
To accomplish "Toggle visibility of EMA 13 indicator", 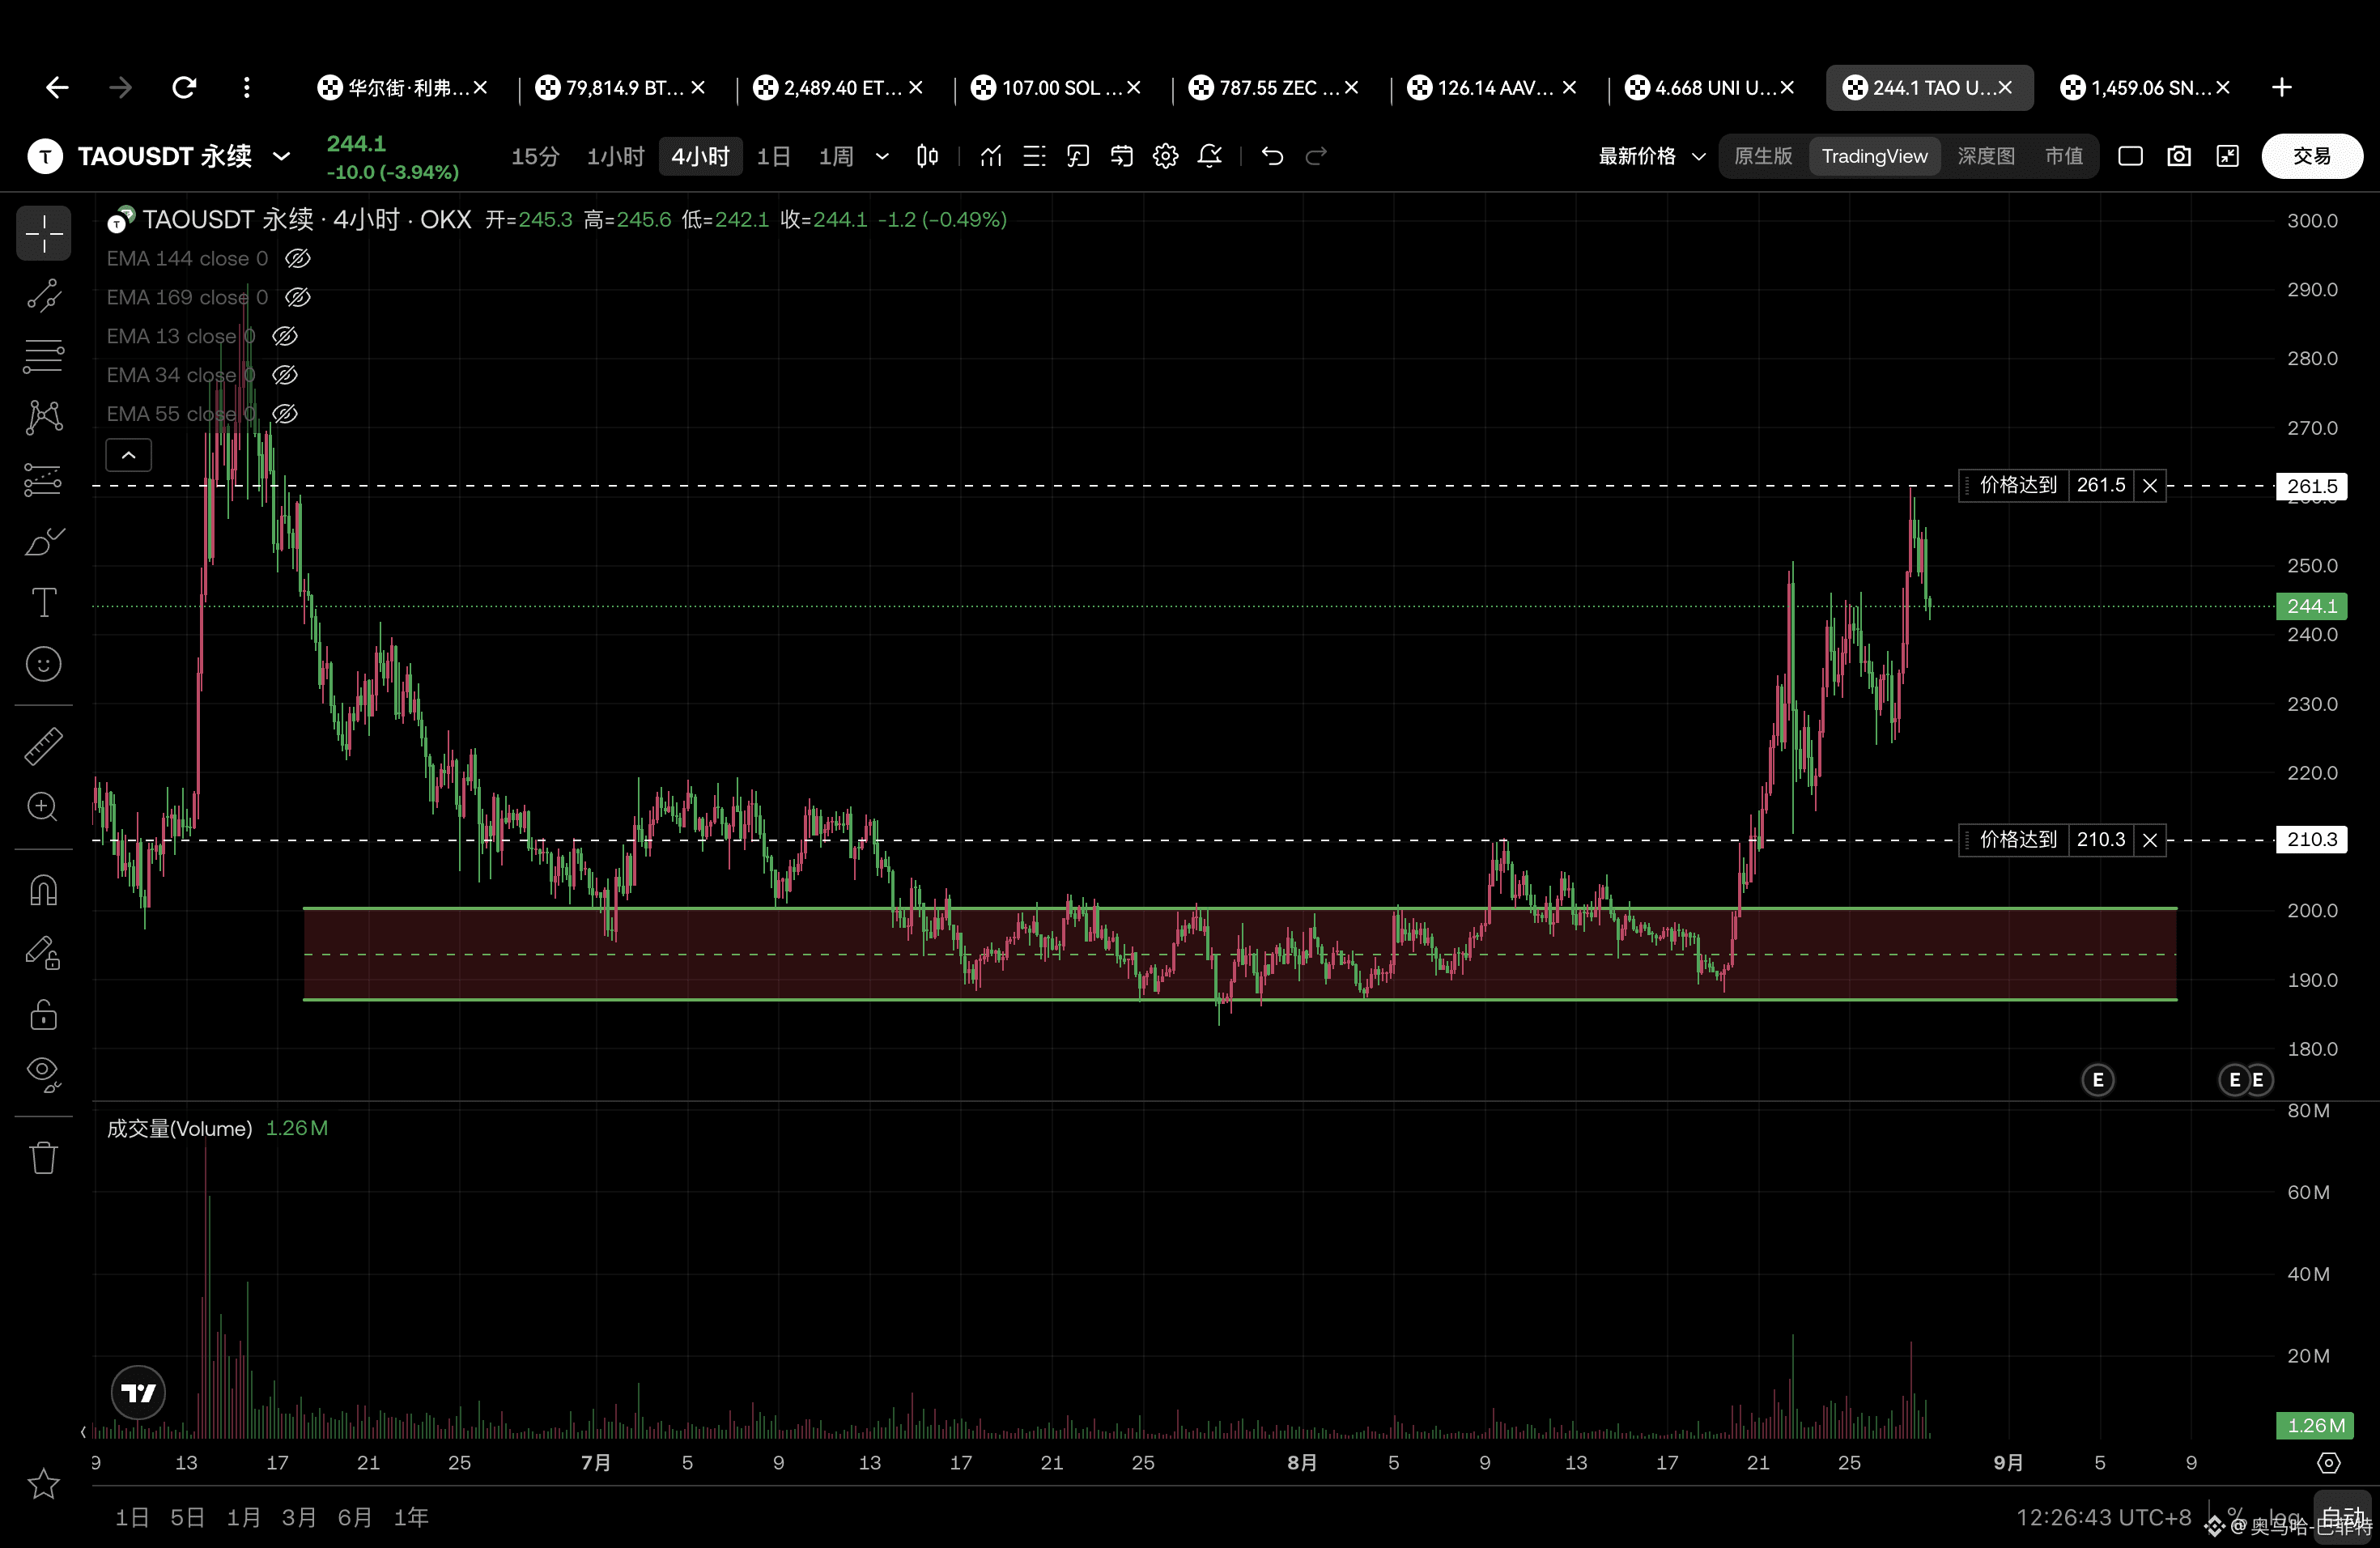I will point(285,337).
